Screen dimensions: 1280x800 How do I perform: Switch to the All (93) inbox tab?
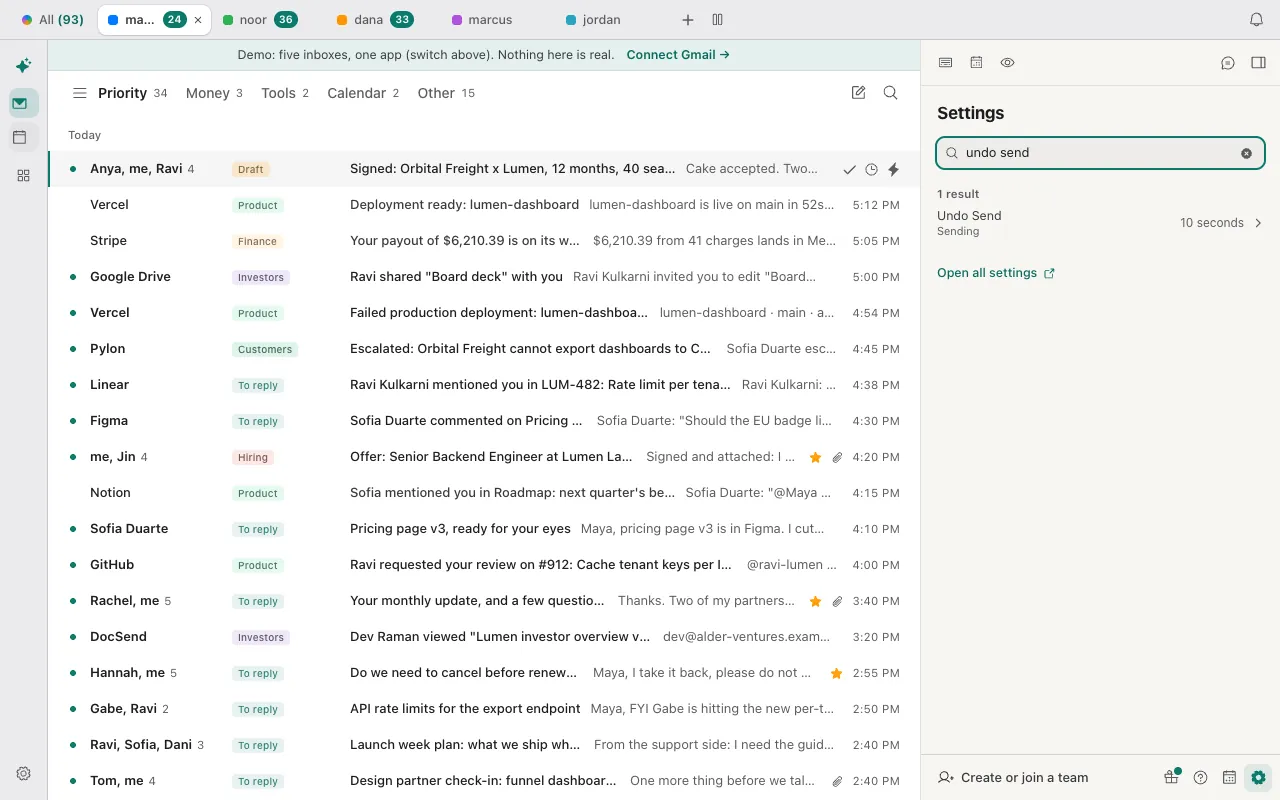click(53, 20)
